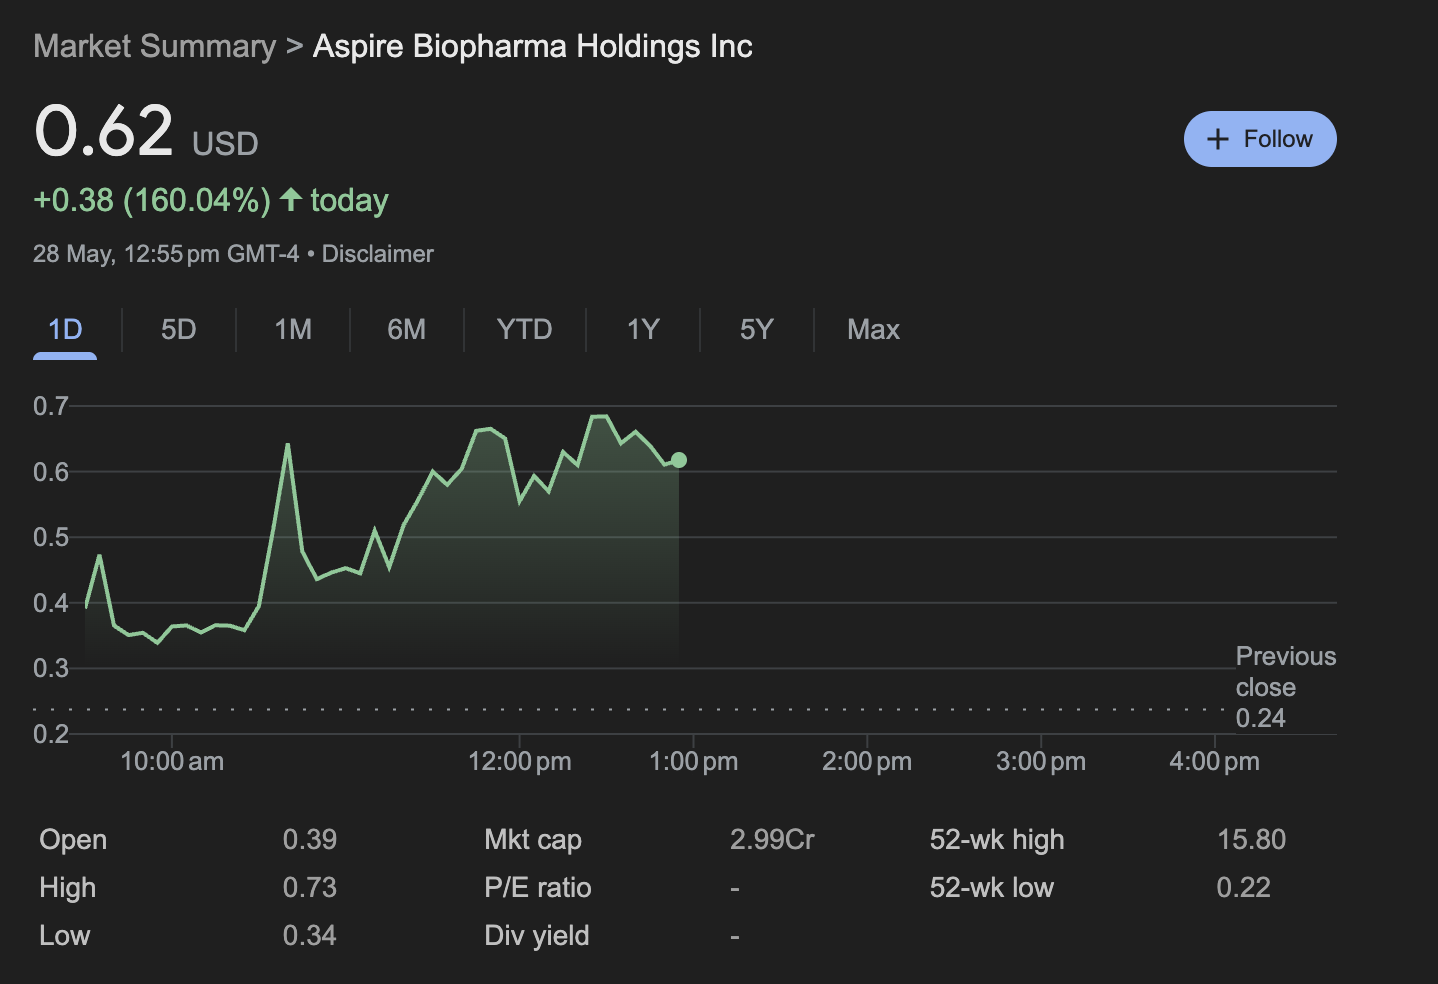Click the 10:00 am axis label
Screen dimensions: 1438x984
pos(172,761)
